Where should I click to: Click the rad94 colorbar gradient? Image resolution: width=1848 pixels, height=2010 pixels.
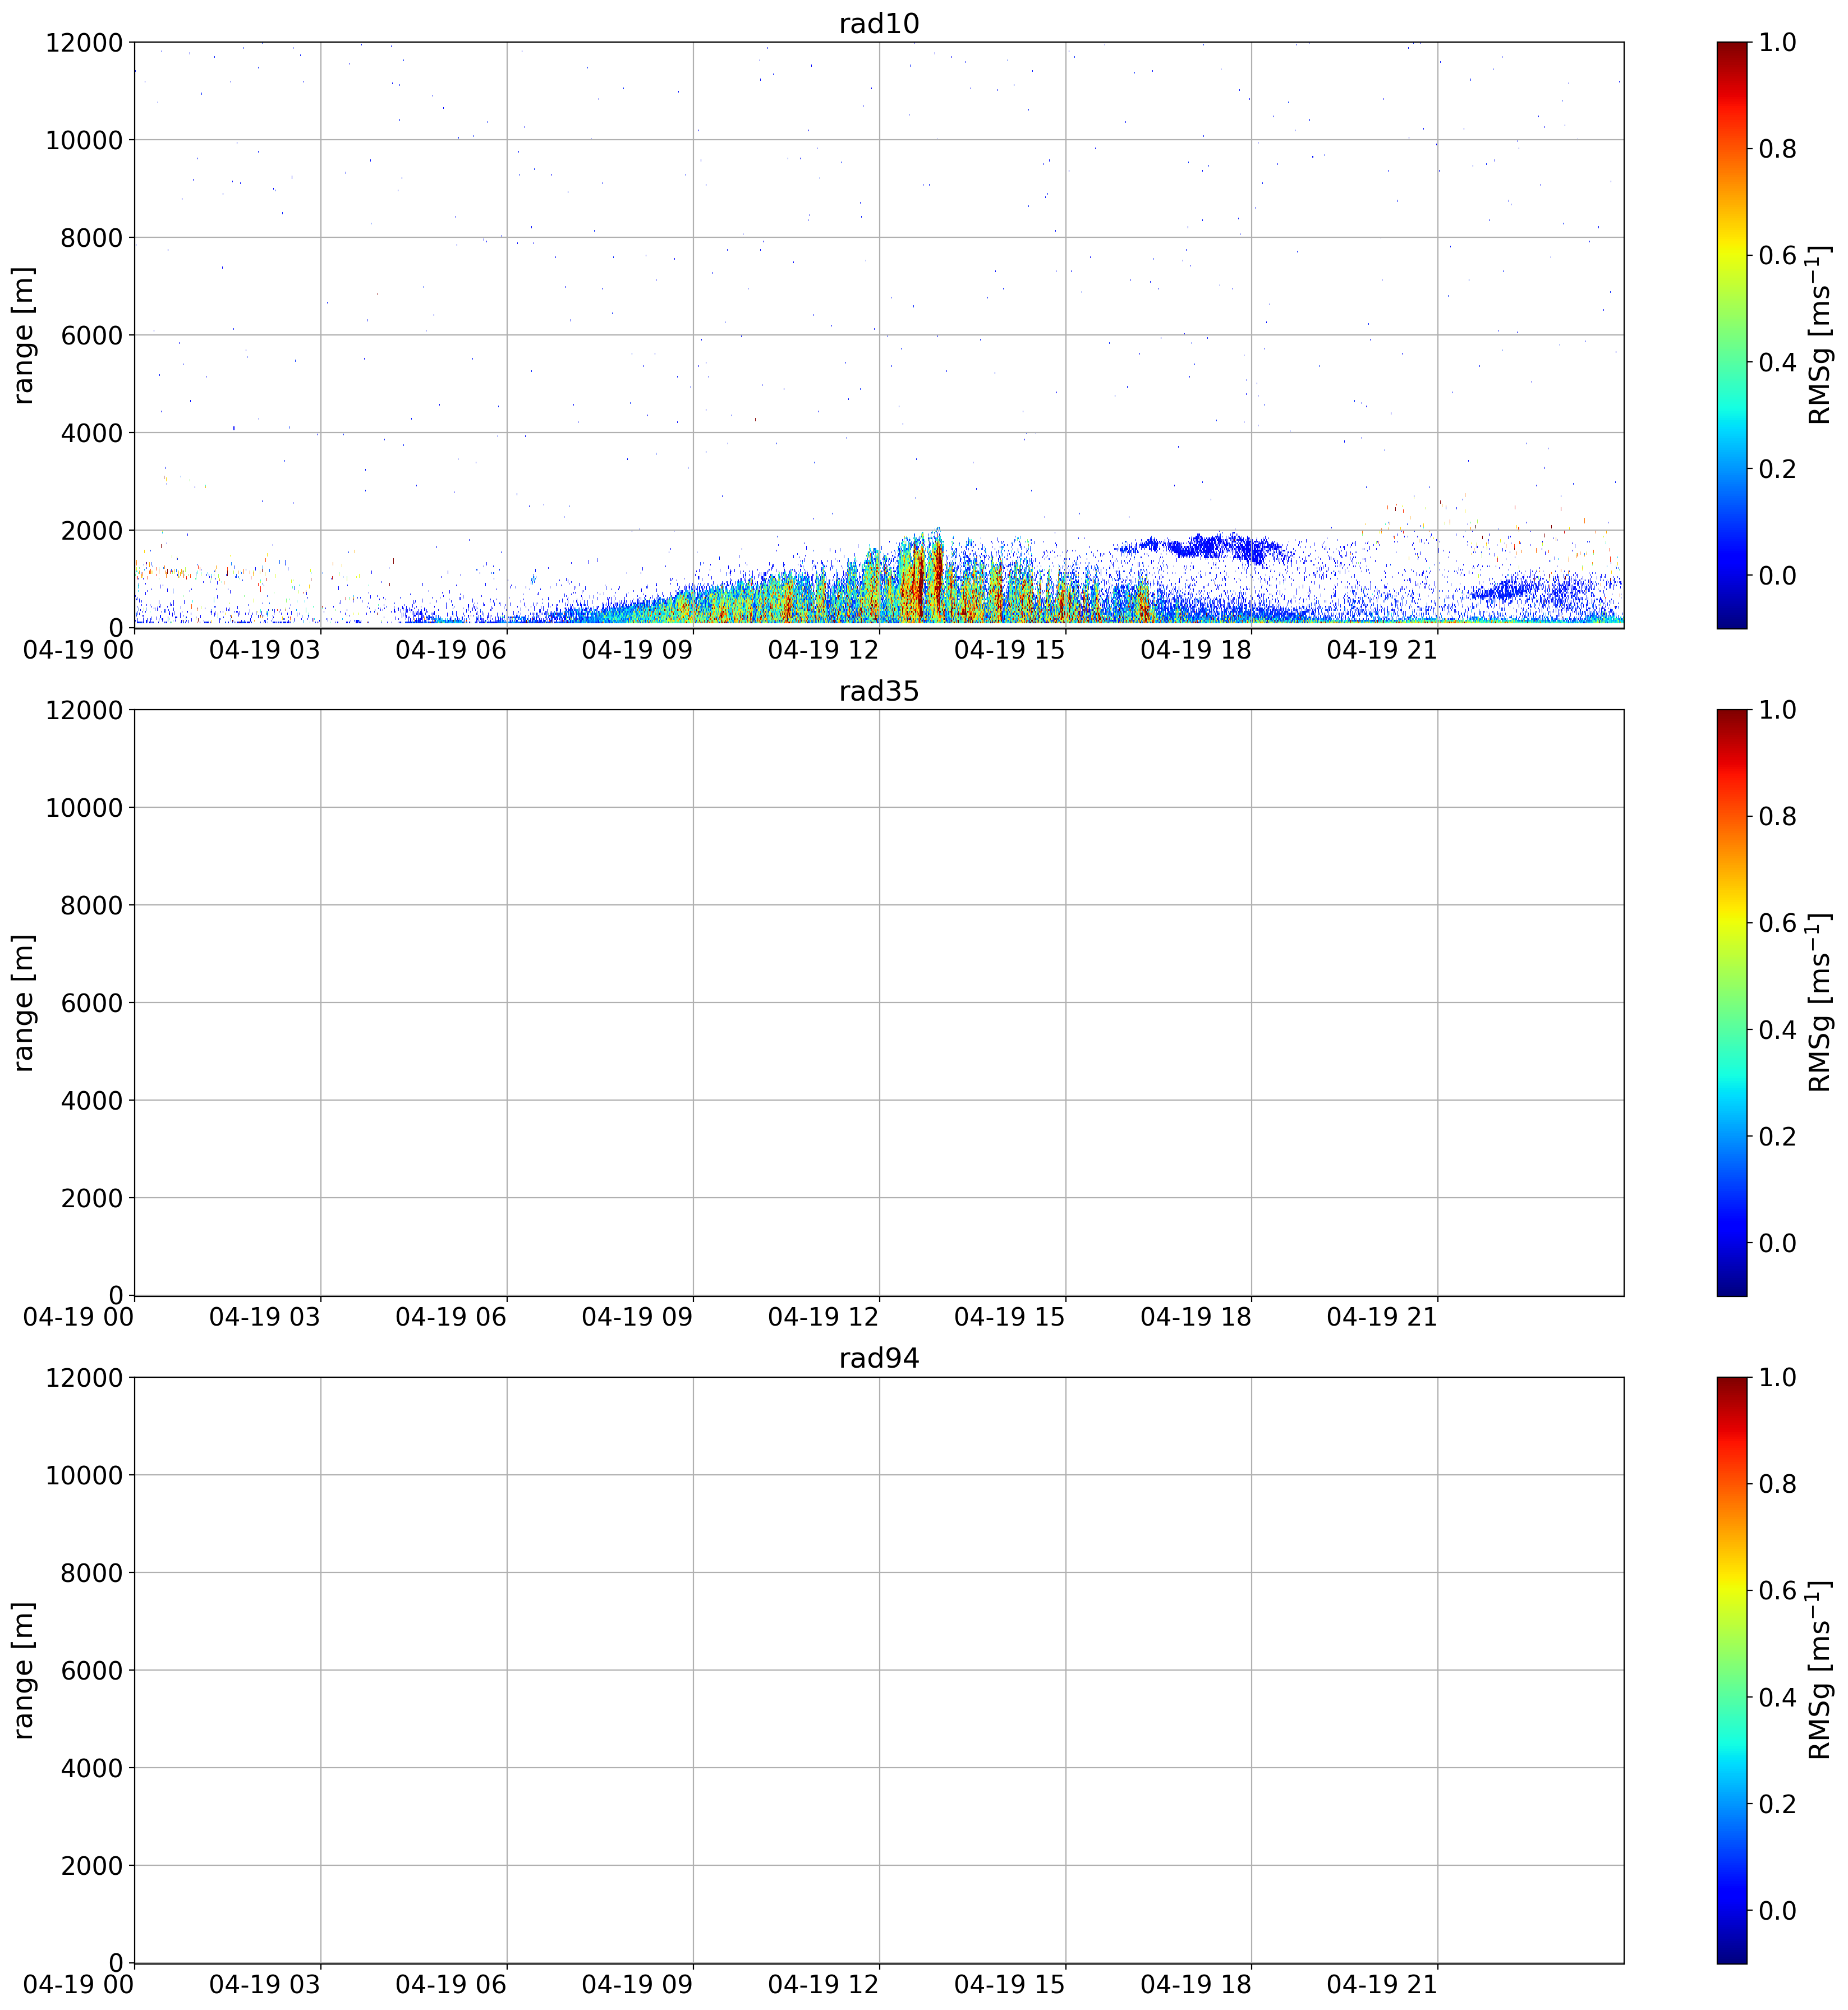(x=1731, y=1670)
